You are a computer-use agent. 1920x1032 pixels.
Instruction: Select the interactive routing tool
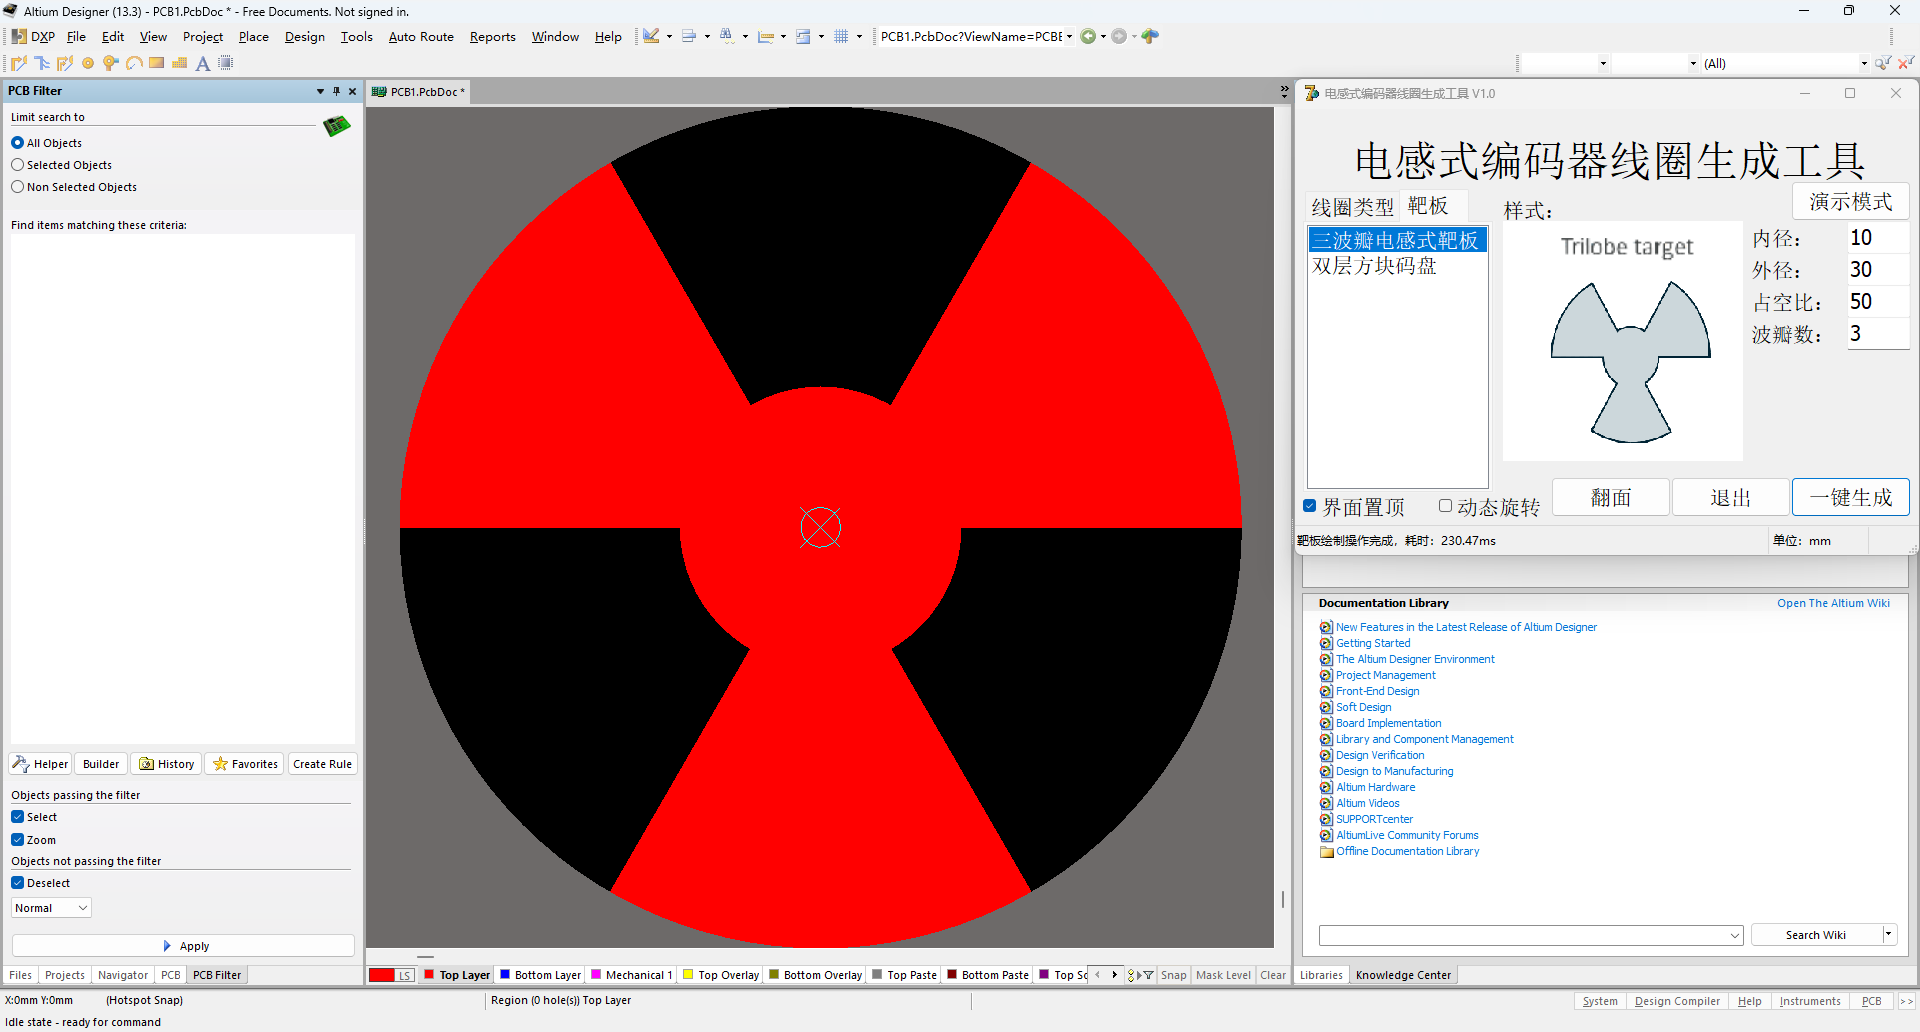click(x=19, y=63)
